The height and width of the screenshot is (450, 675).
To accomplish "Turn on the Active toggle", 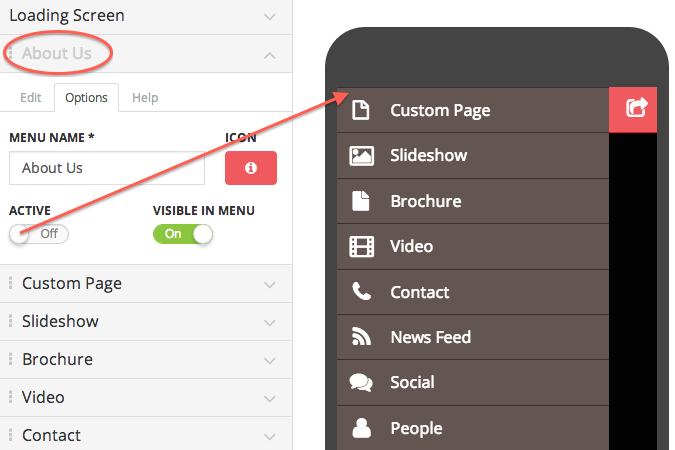I will [x=39, y=234].
